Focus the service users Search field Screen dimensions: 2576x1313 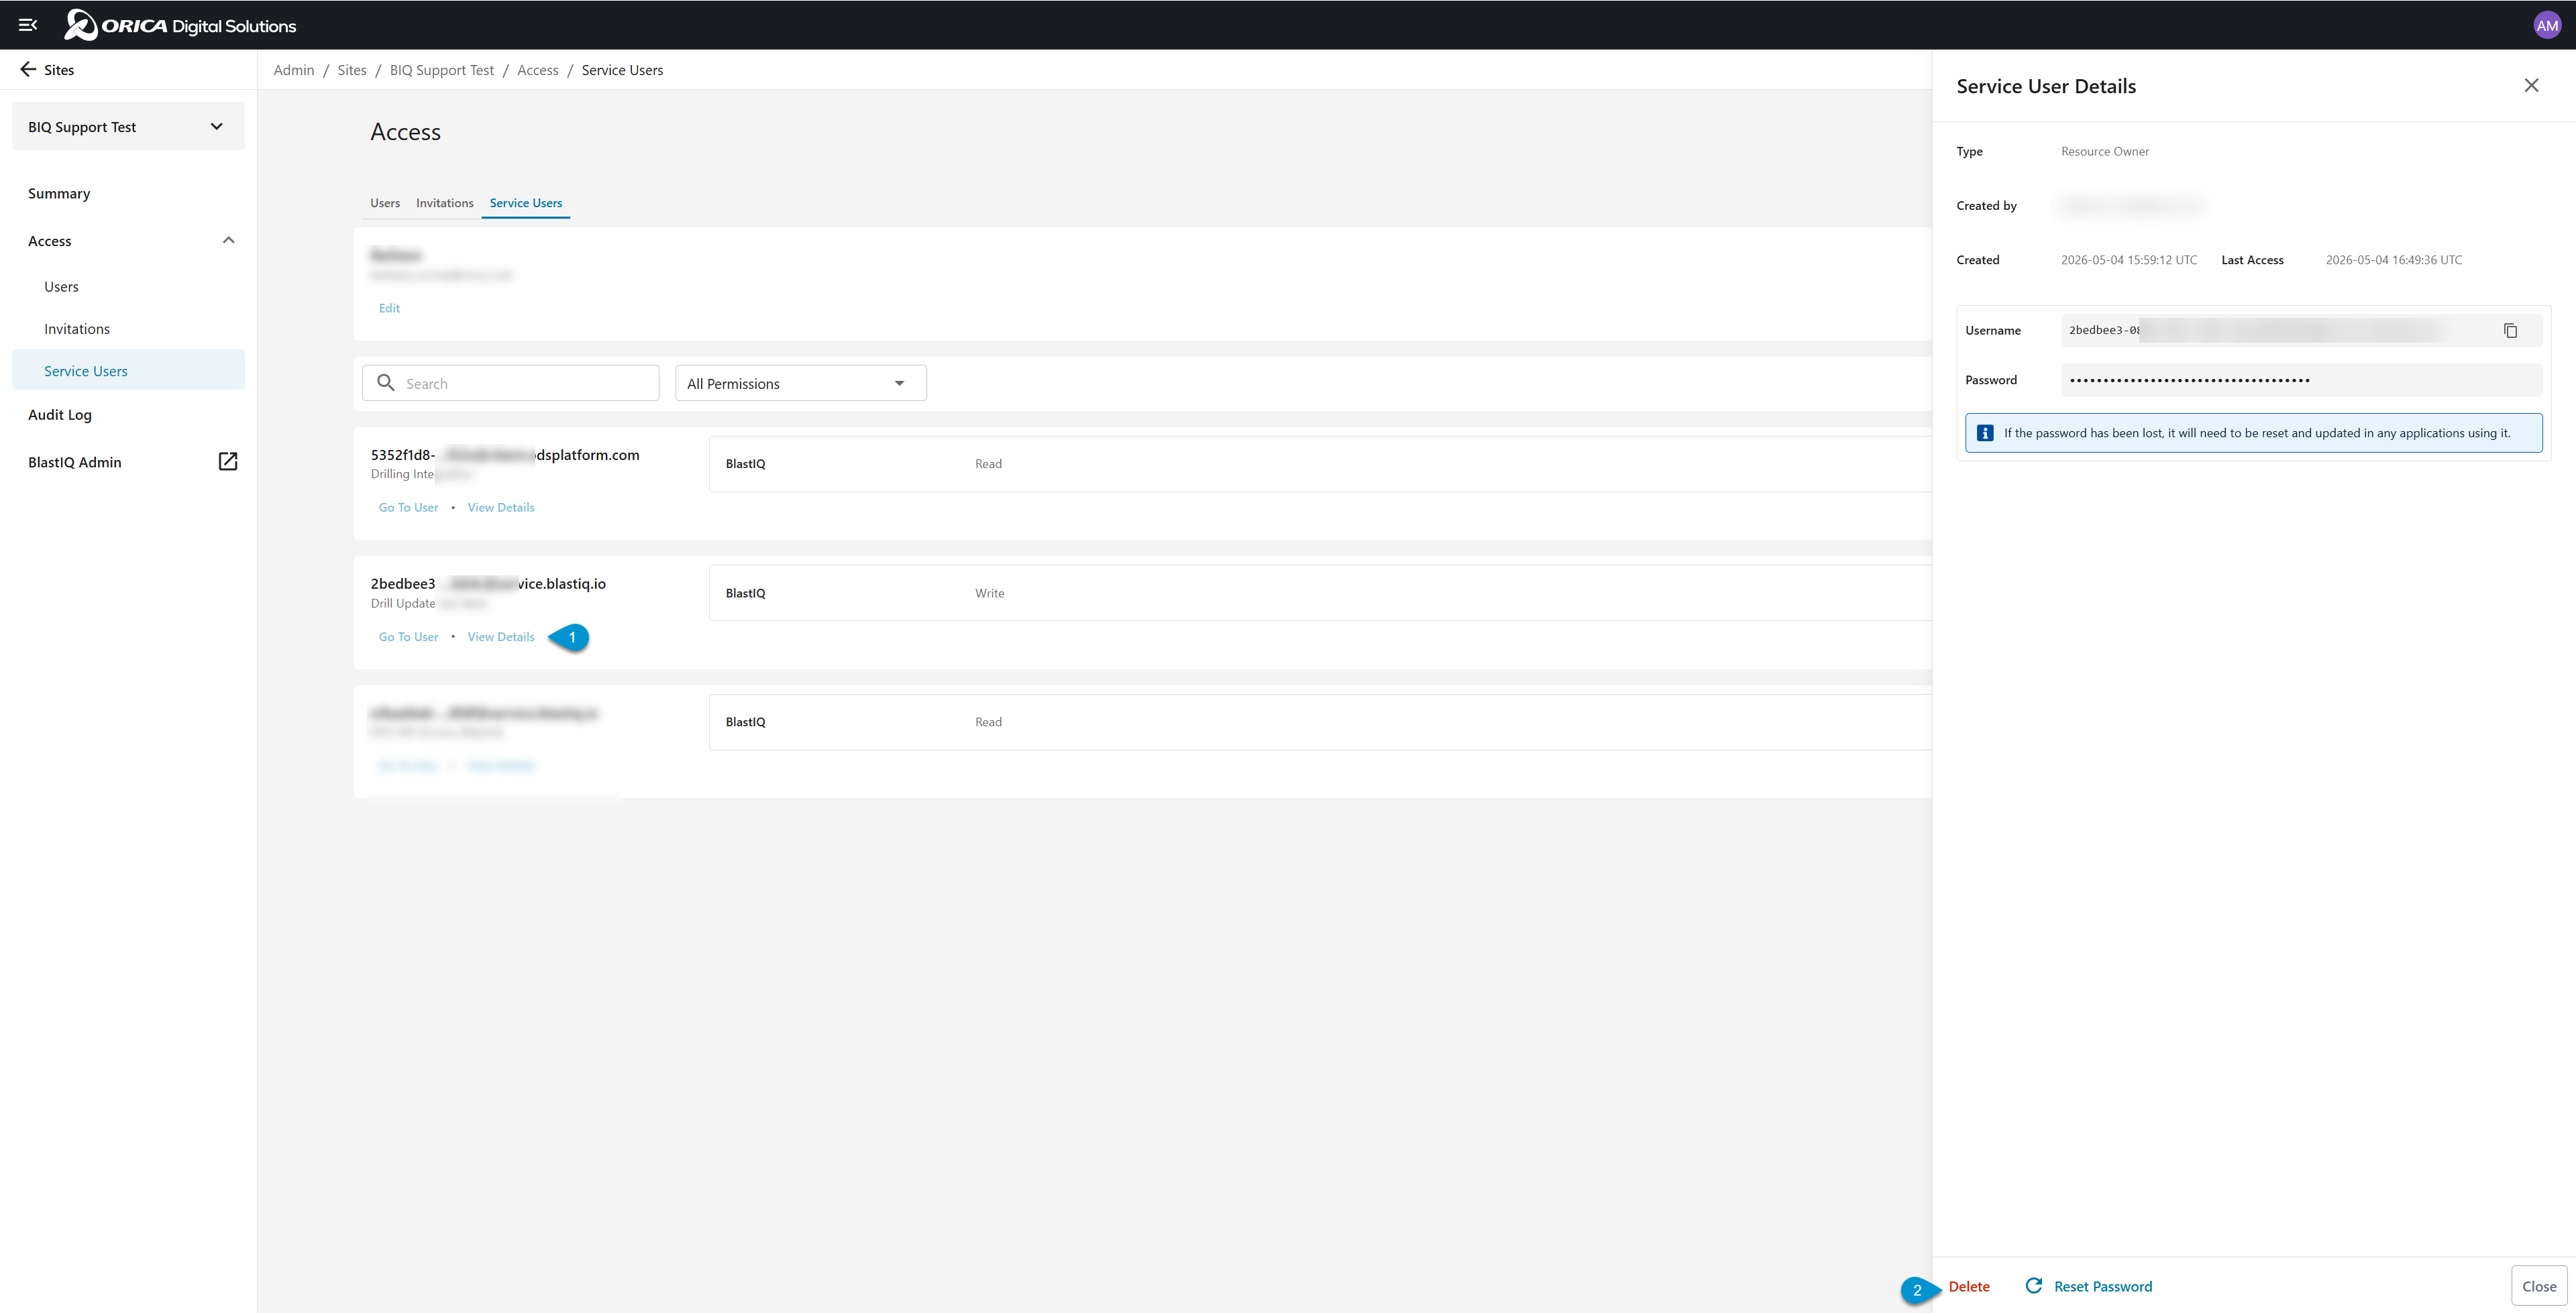(x=510, y=383)
